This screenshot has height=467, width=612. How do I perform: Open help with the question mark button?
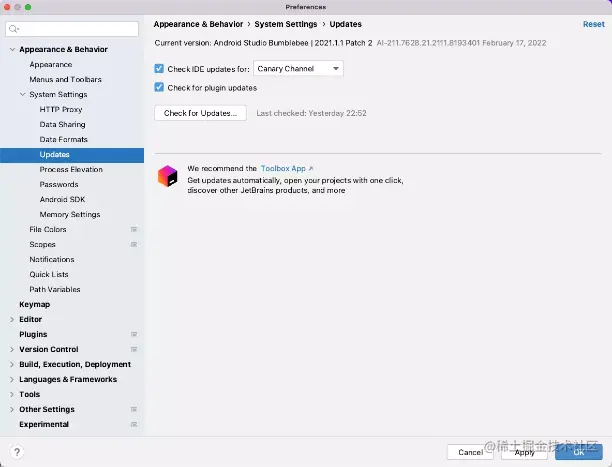coord(17,452)
